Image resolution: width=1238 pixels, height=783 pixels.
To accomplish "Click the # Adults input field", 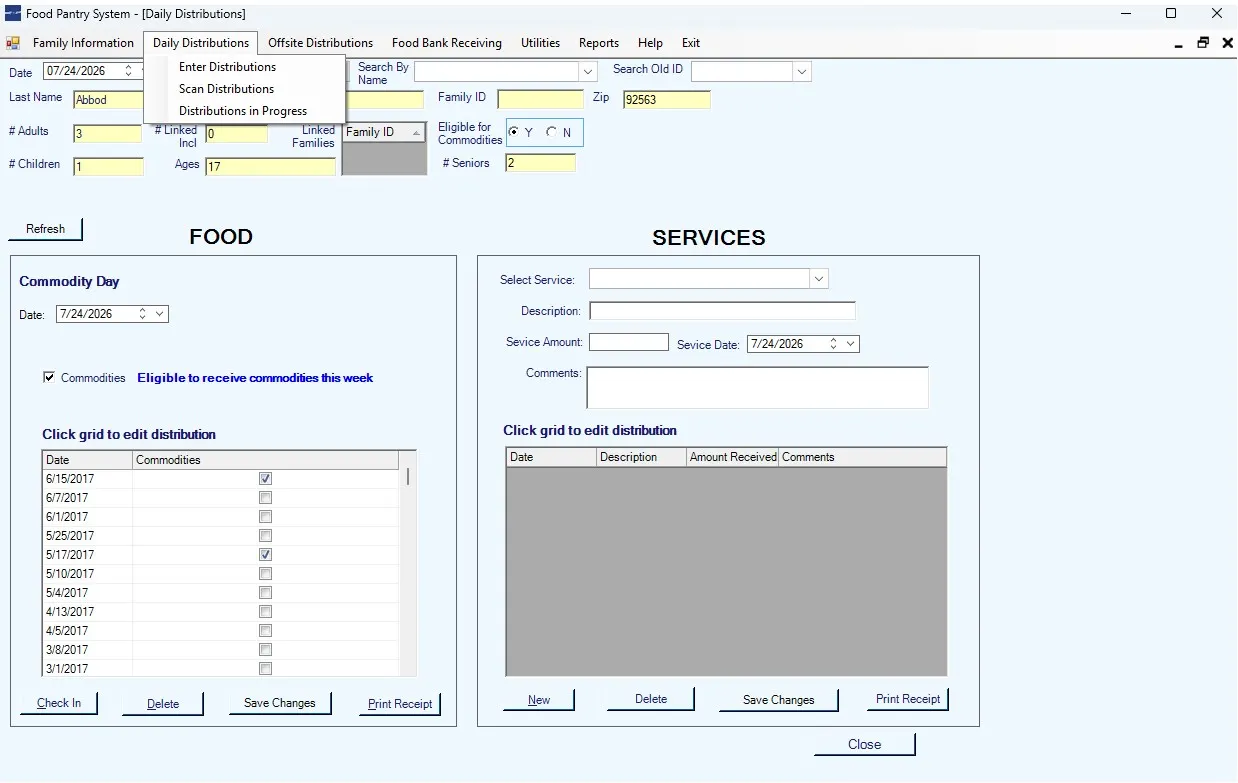I will coord(108,134).
